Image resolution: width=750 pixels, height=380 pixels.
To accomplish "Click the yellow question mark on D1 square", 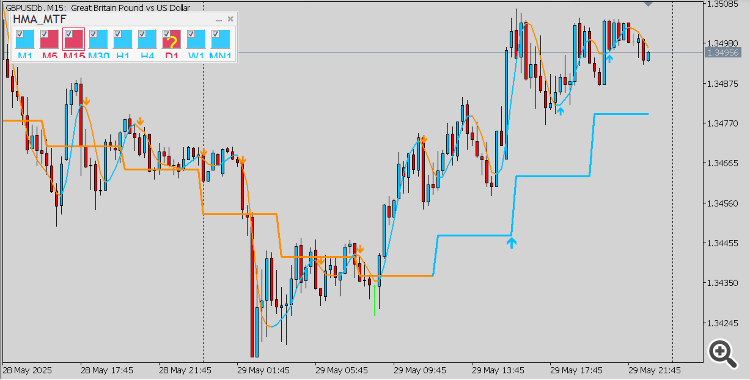I will [173, 43].
